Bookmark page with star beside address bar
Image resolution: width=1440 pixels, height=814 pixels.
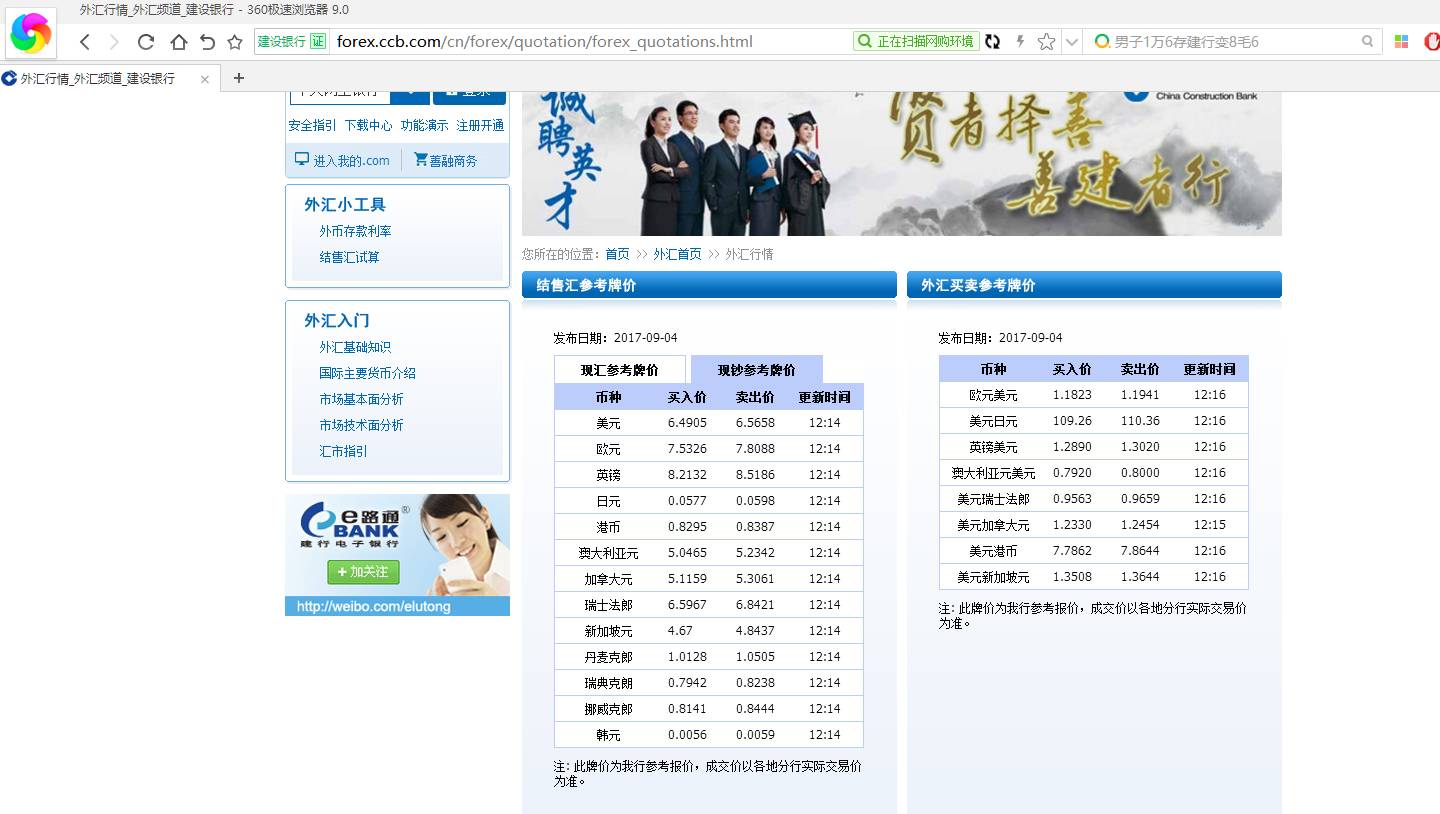point(235,42)
